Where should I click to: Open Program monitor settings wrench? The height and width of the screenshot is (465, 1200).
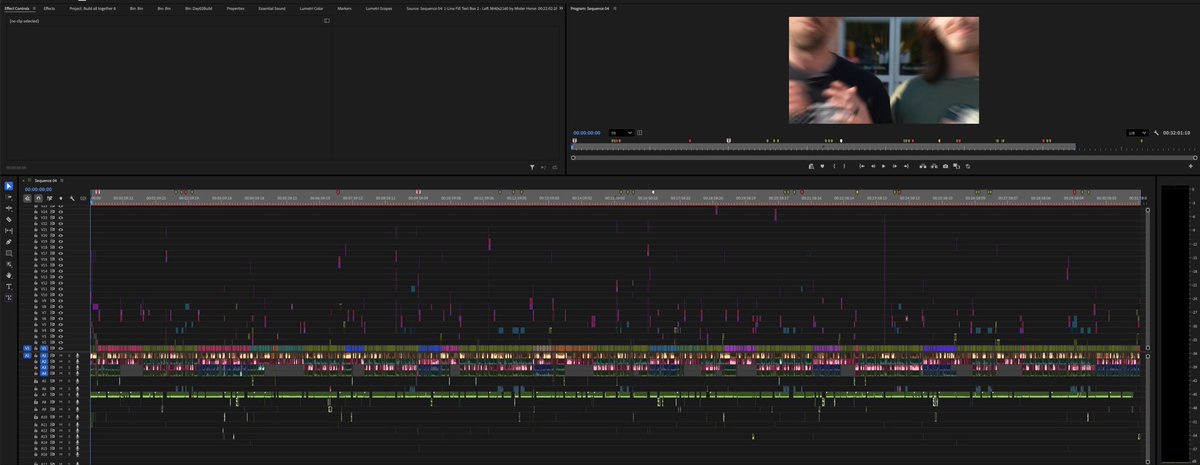[x=1156, y=132]
